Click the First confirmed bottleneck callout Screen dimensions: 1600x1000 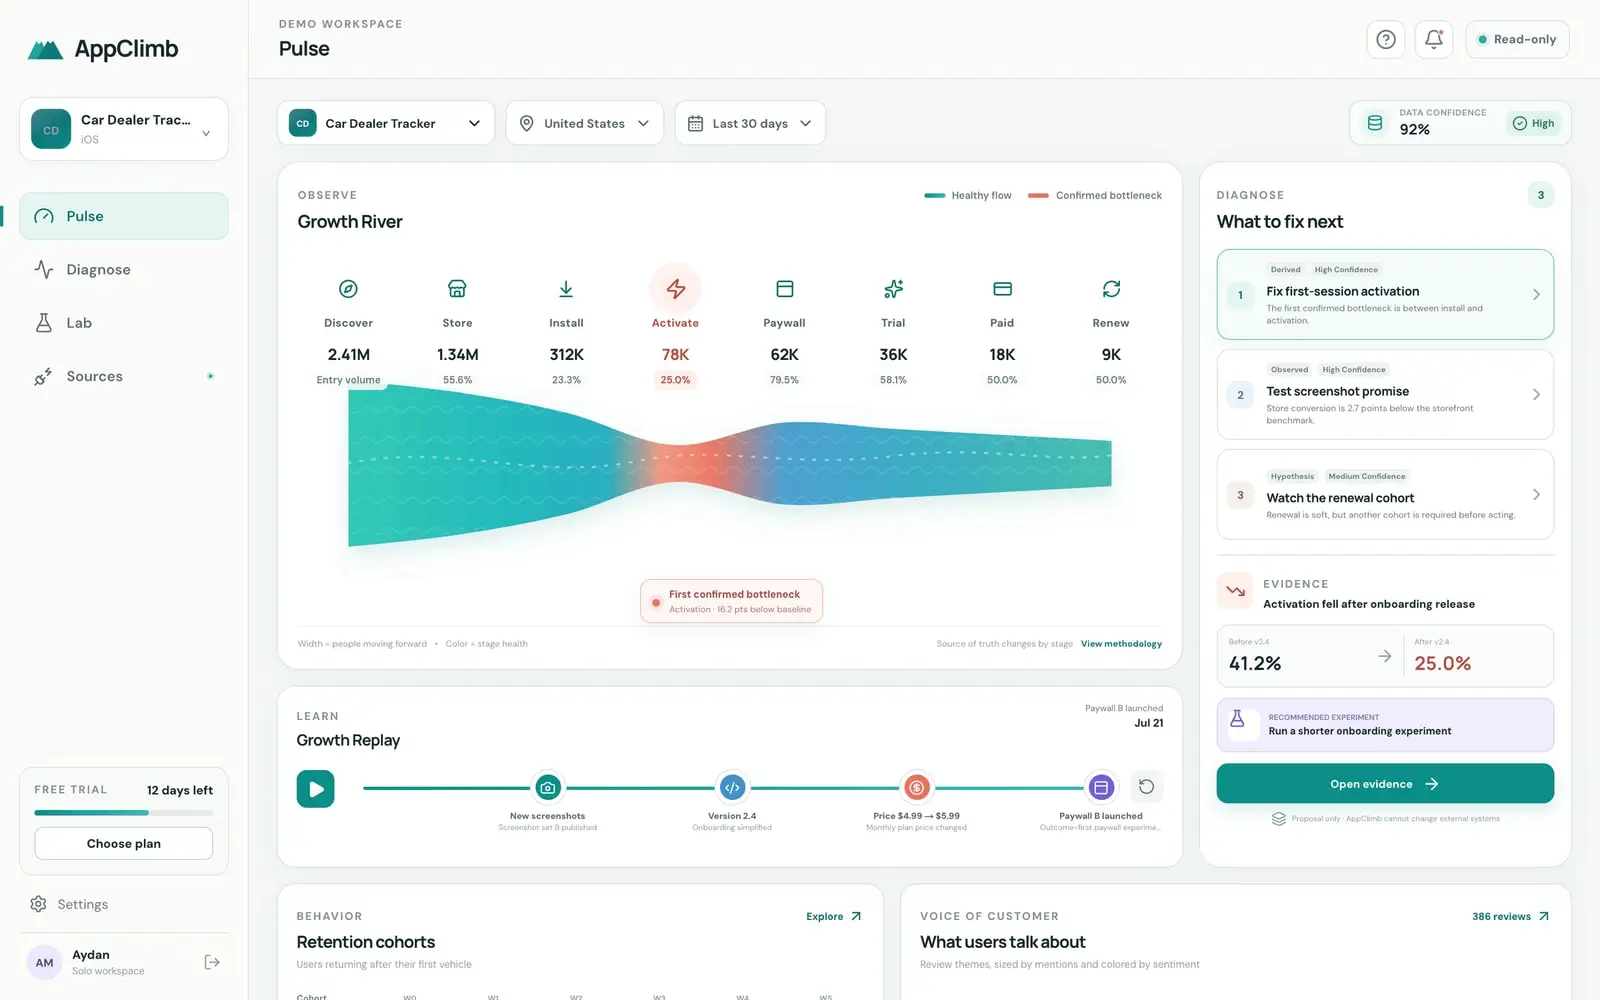[731, 601]
